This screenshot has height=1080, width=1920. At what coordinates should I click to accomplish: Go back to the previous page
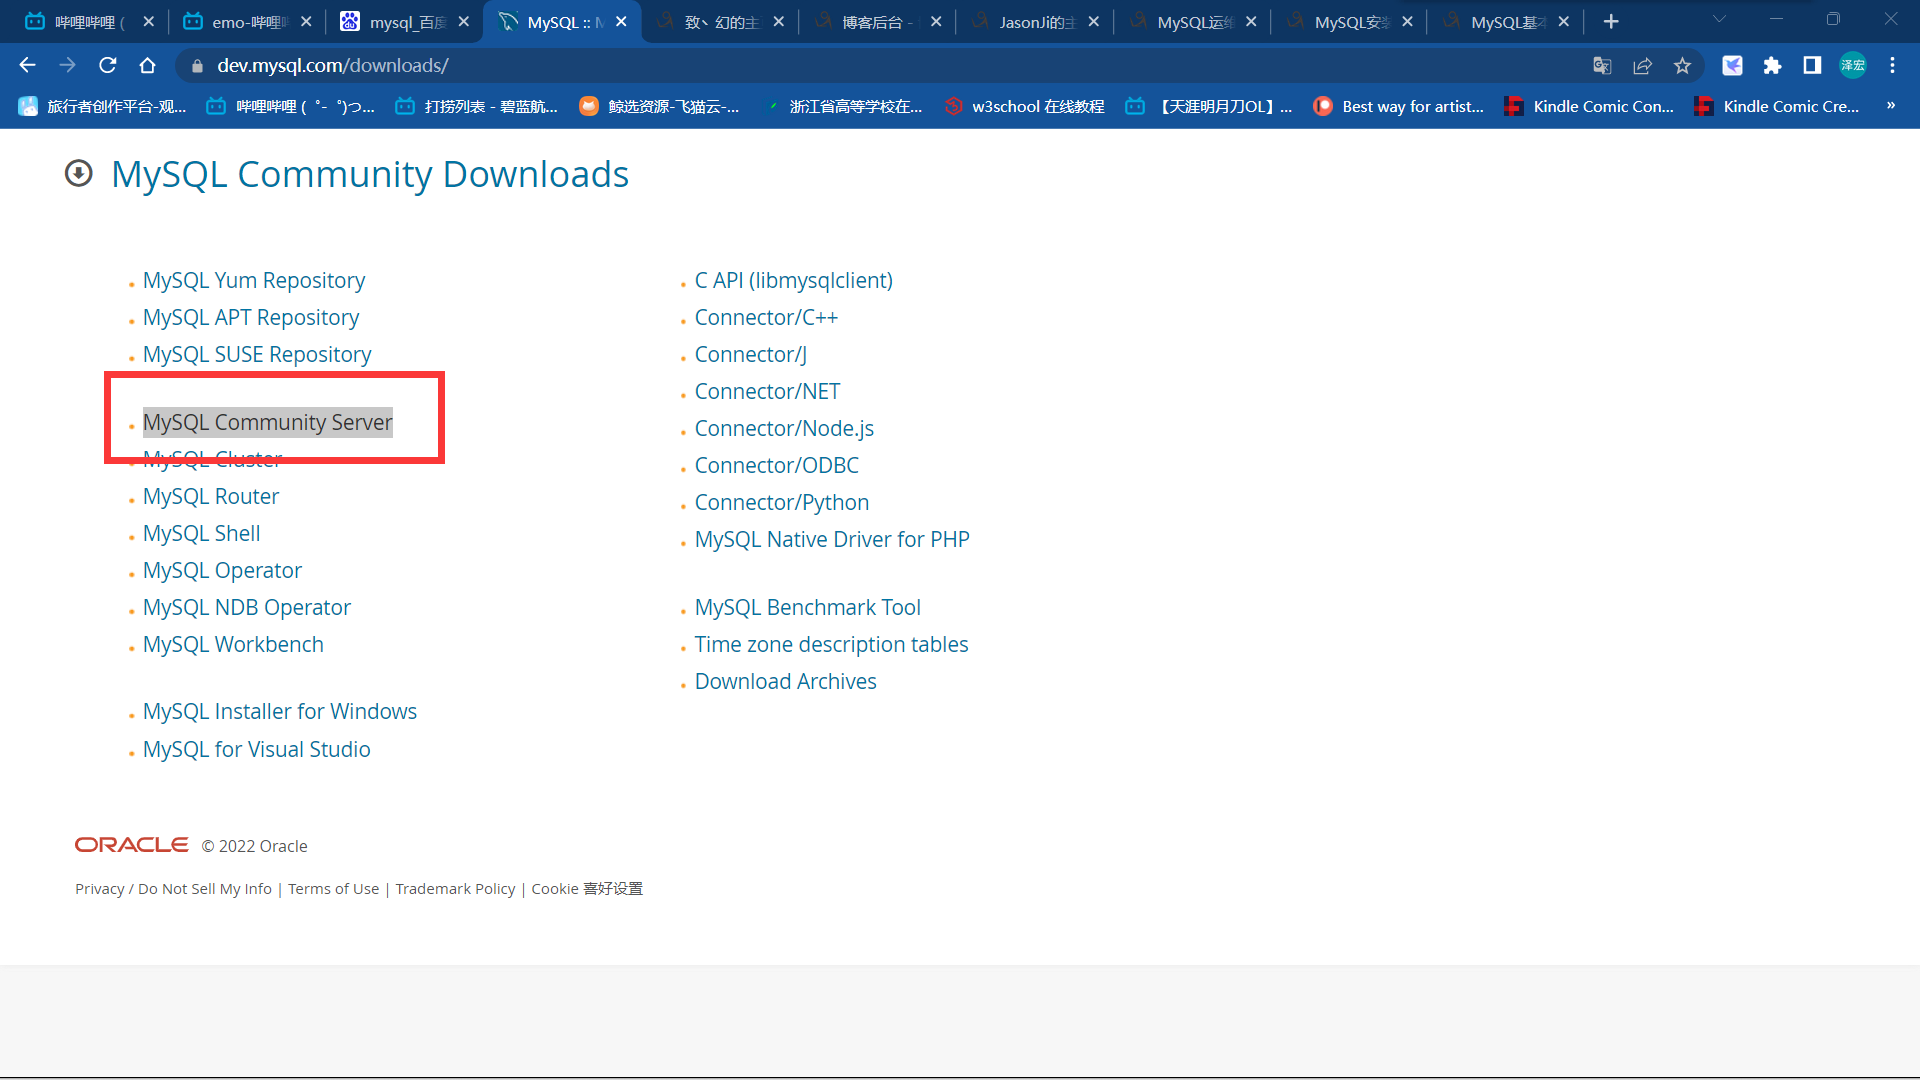[x=27, y=65]
